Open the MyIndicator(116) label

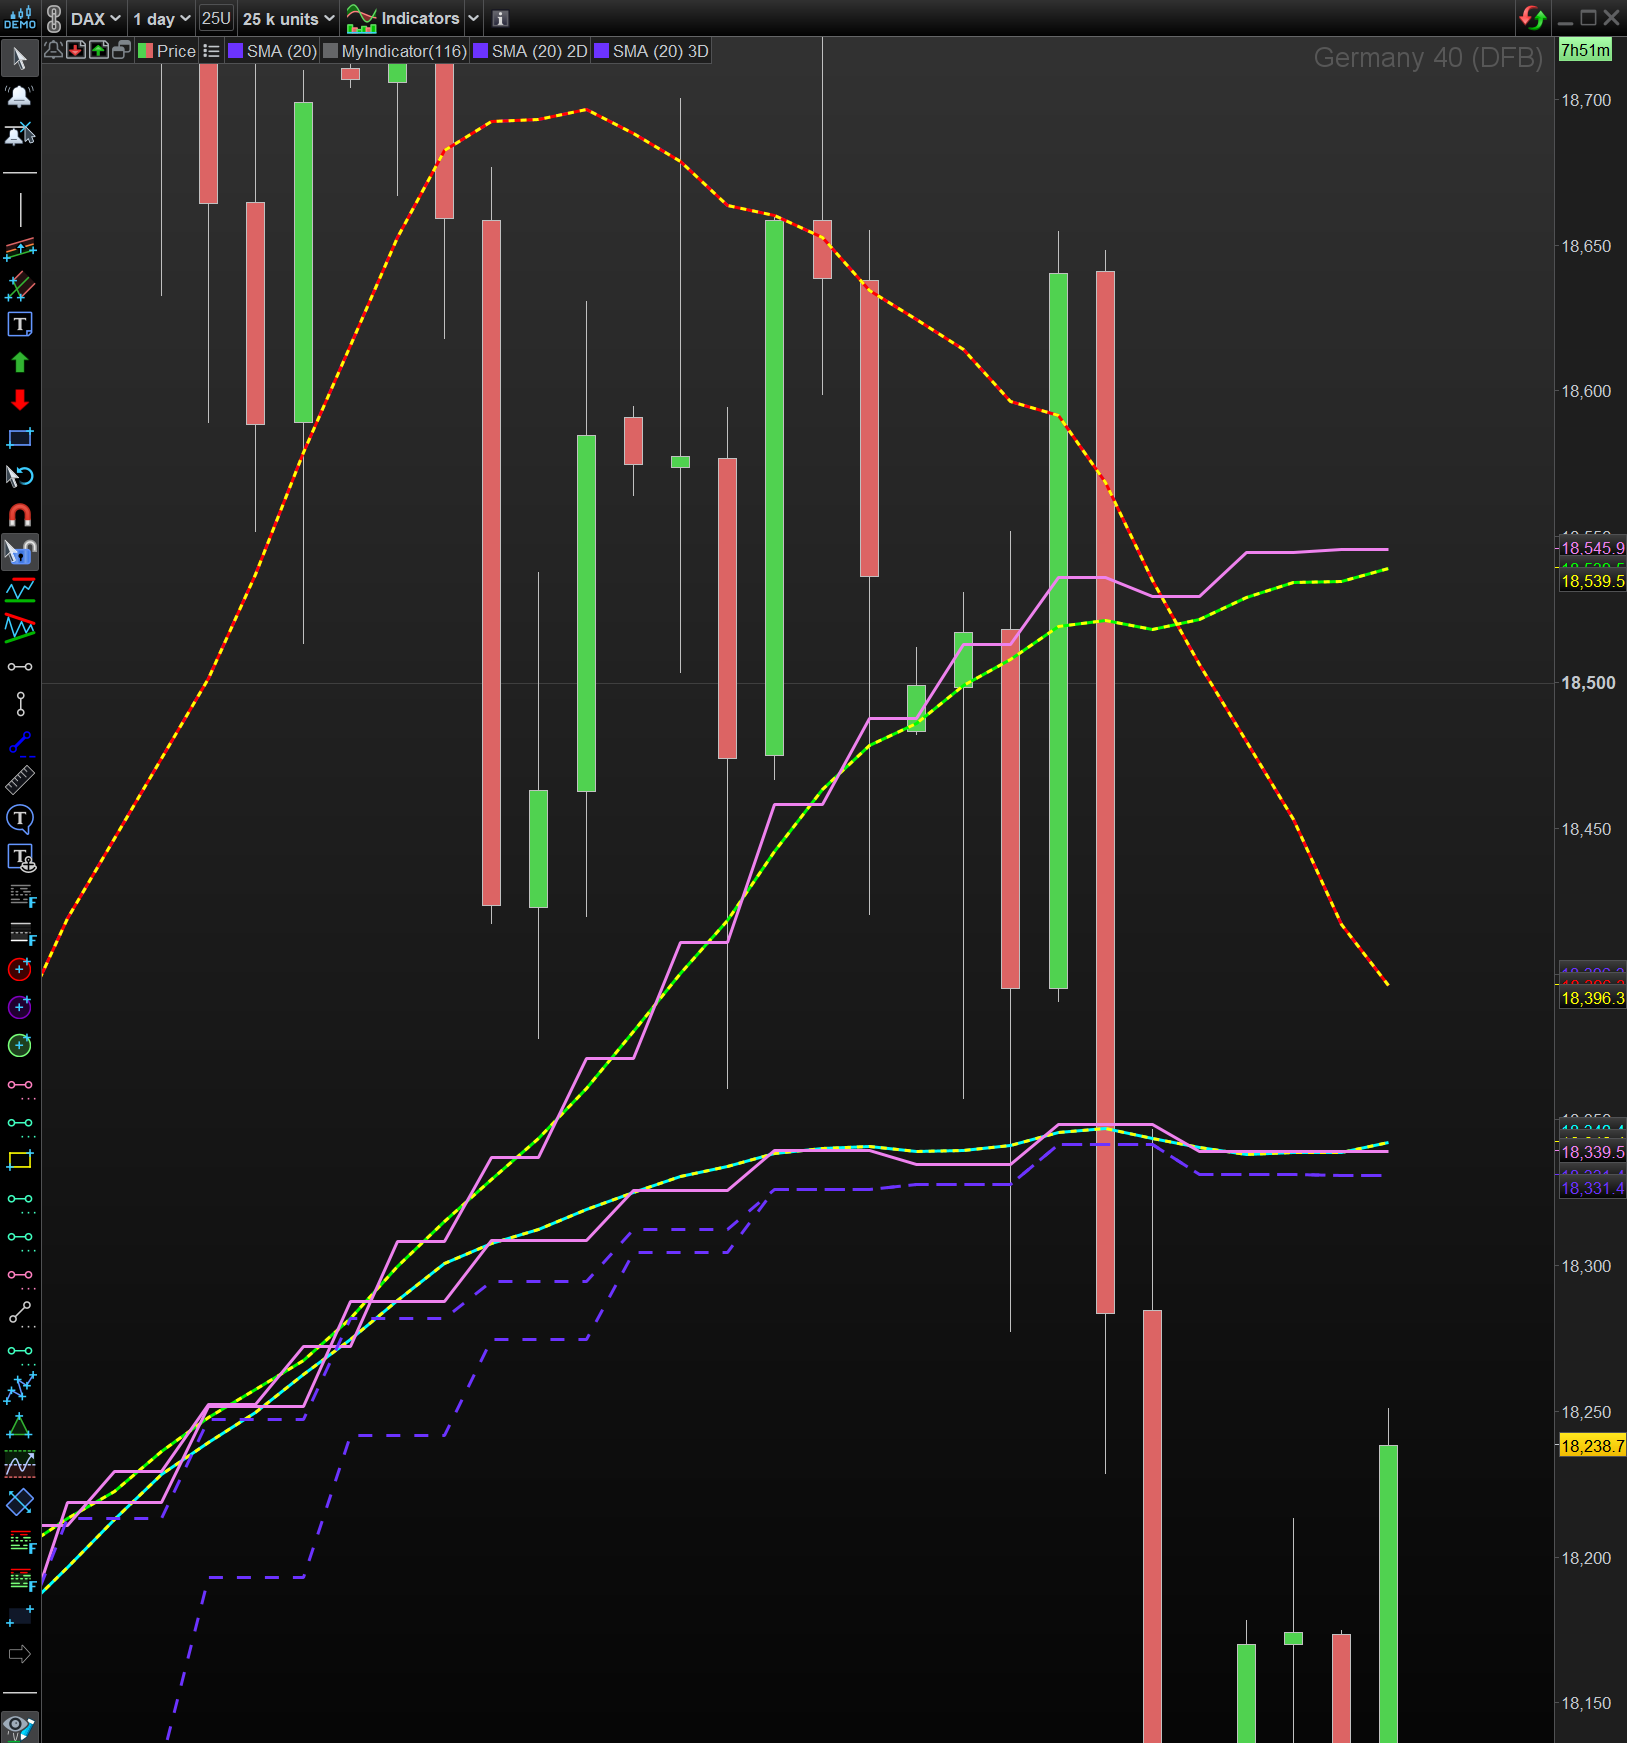pos(395,51)
